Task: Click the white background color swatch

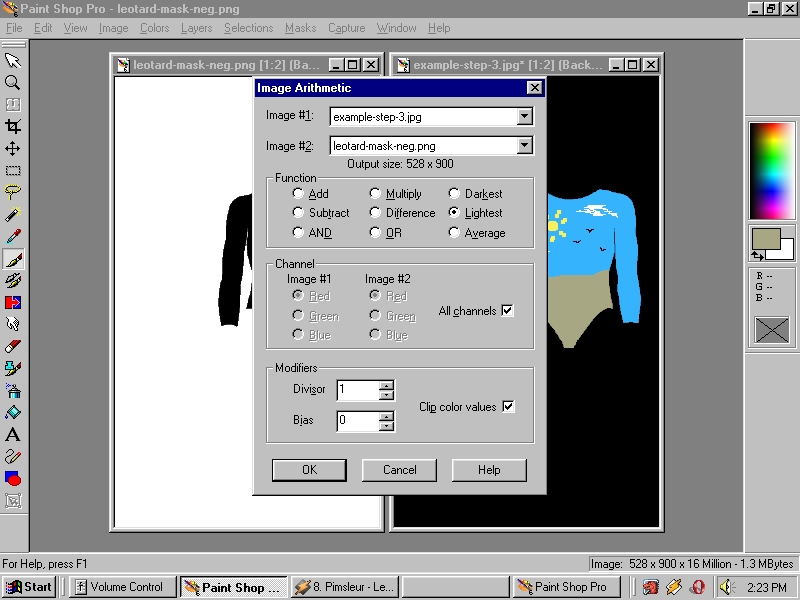Action: click(786, 254)
